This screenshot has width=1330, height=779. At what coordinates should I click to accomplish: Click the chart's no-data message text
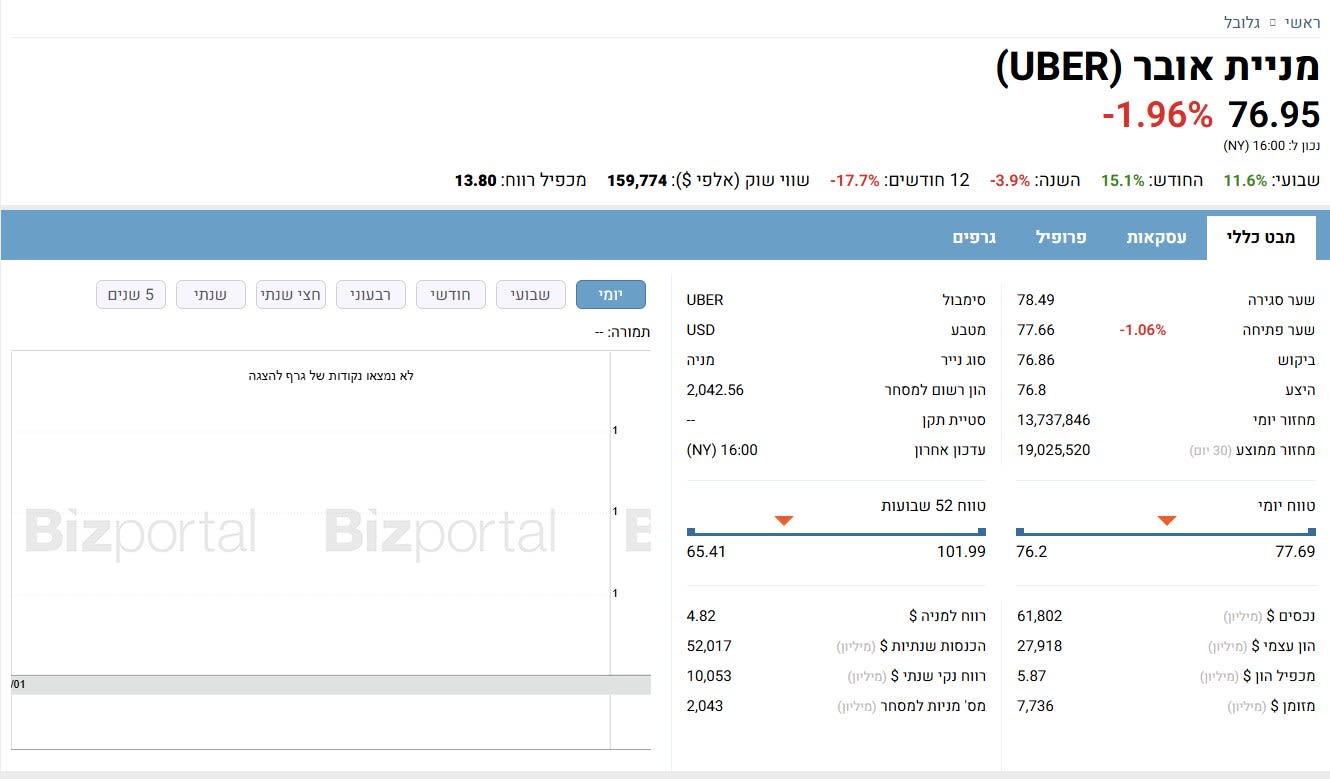coord(331,376)
